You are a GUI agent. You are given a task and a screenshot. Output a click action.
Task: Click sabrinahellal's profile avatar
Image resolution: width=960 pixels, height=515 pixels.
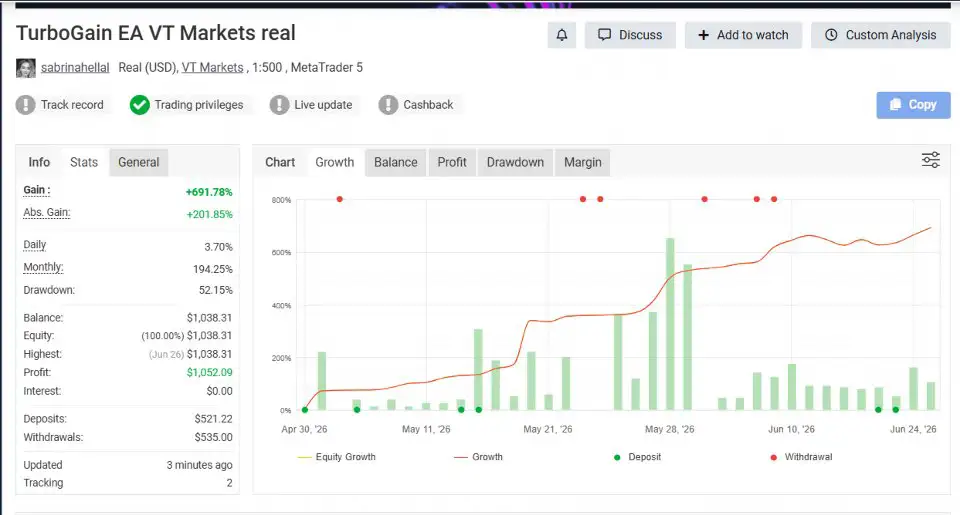pyautogui.click(x=26, y=68)
